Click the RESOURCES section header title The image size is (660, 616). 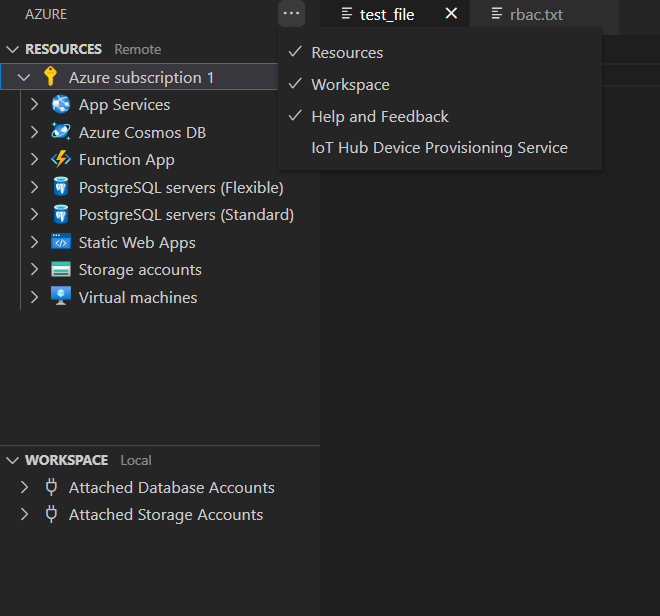pyautogui.click(x=64, y=49)
